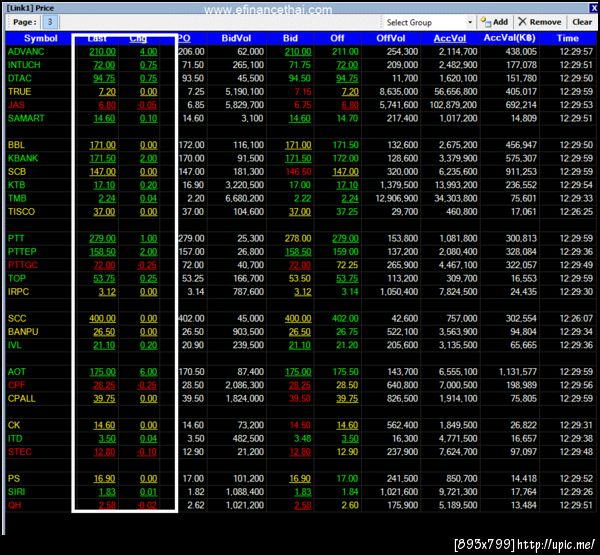
Task: Click the Add button in toolbar
Action: click(494, 22)
